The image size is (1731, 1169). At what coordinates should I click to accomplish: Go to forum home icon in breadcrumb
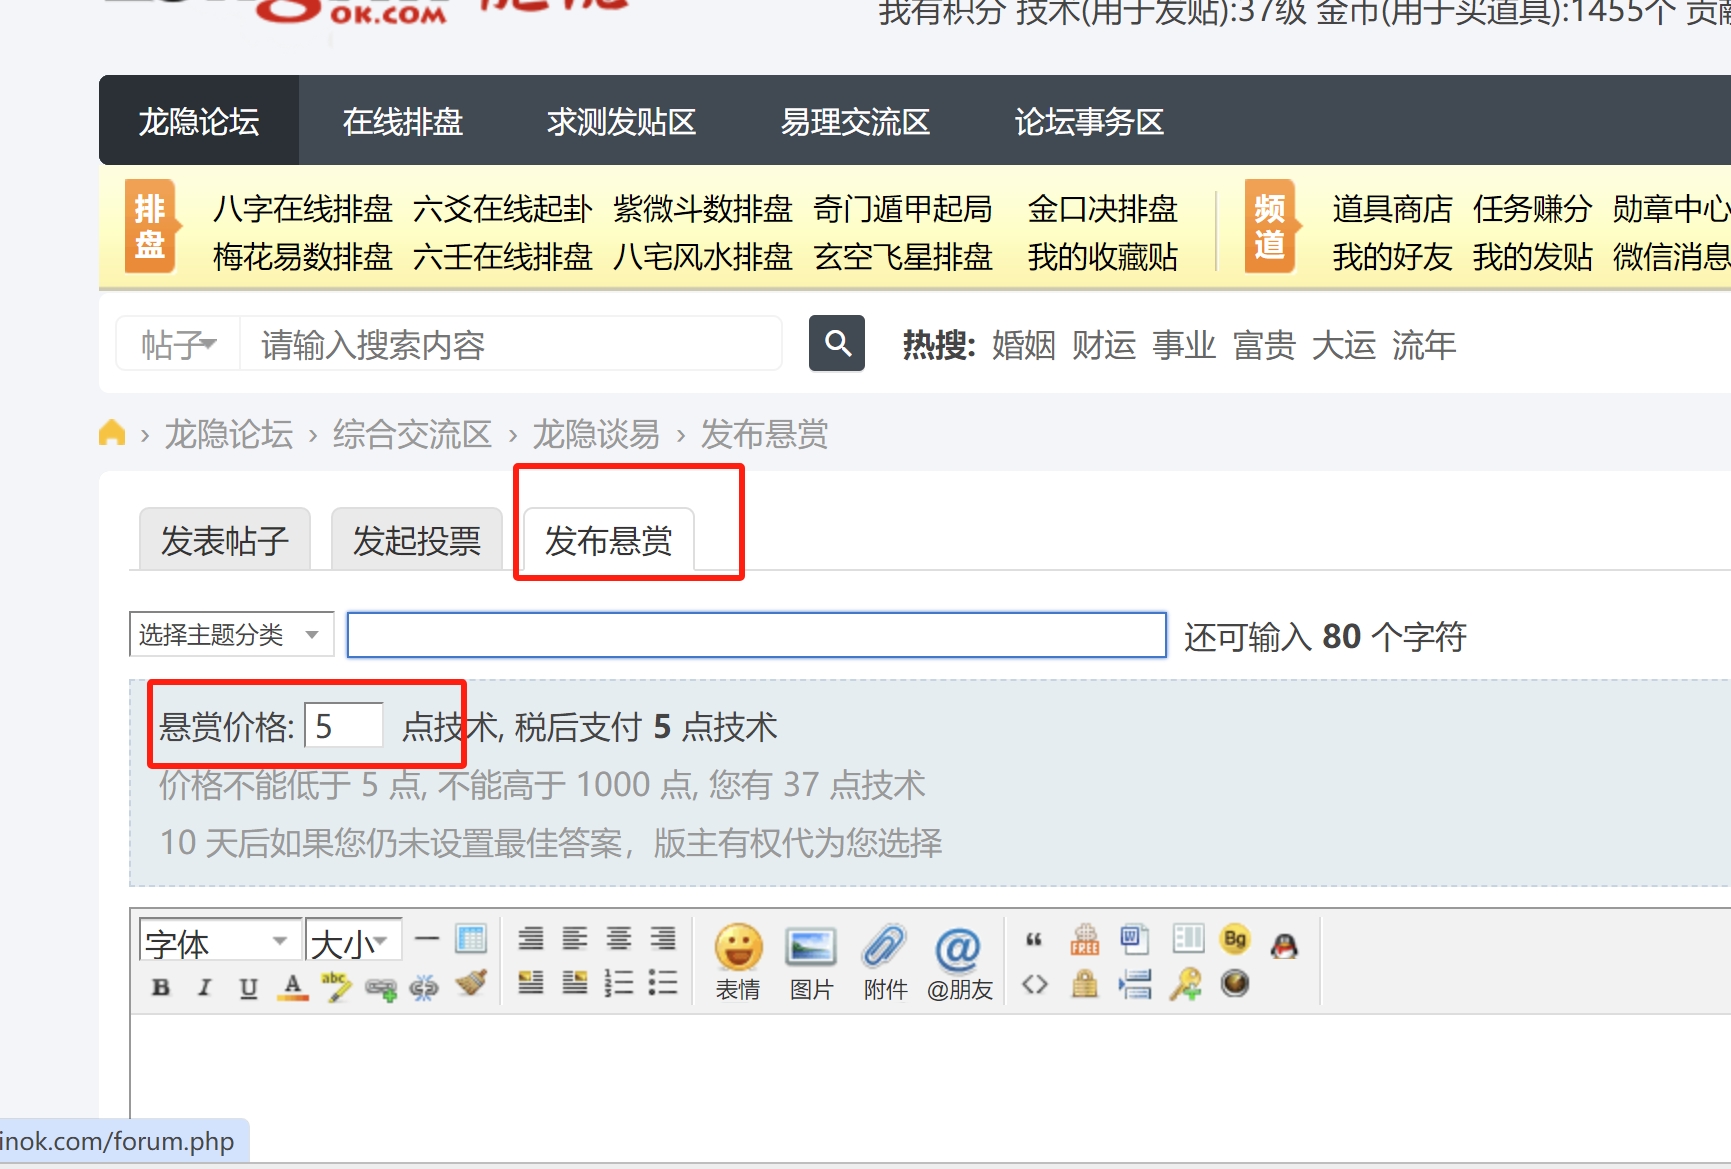click(x=112, y=433)
